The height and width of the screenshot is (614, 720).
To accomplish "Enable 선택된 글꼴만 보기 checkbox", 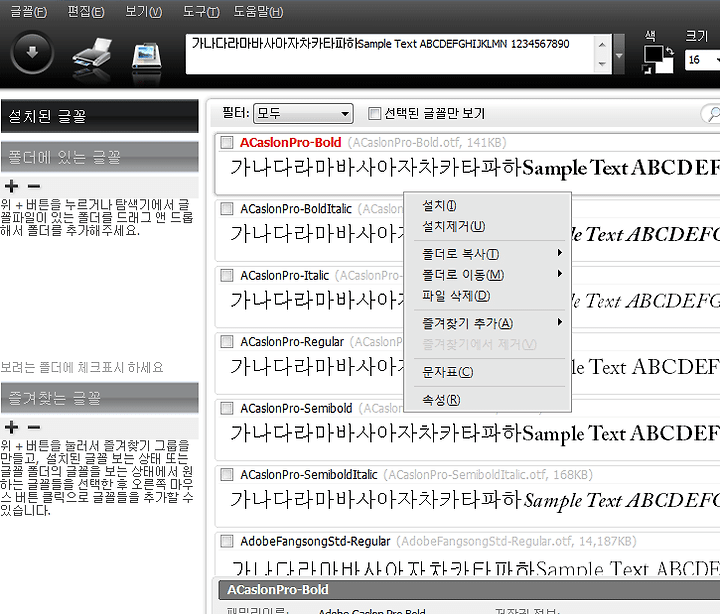I will 375,113.
